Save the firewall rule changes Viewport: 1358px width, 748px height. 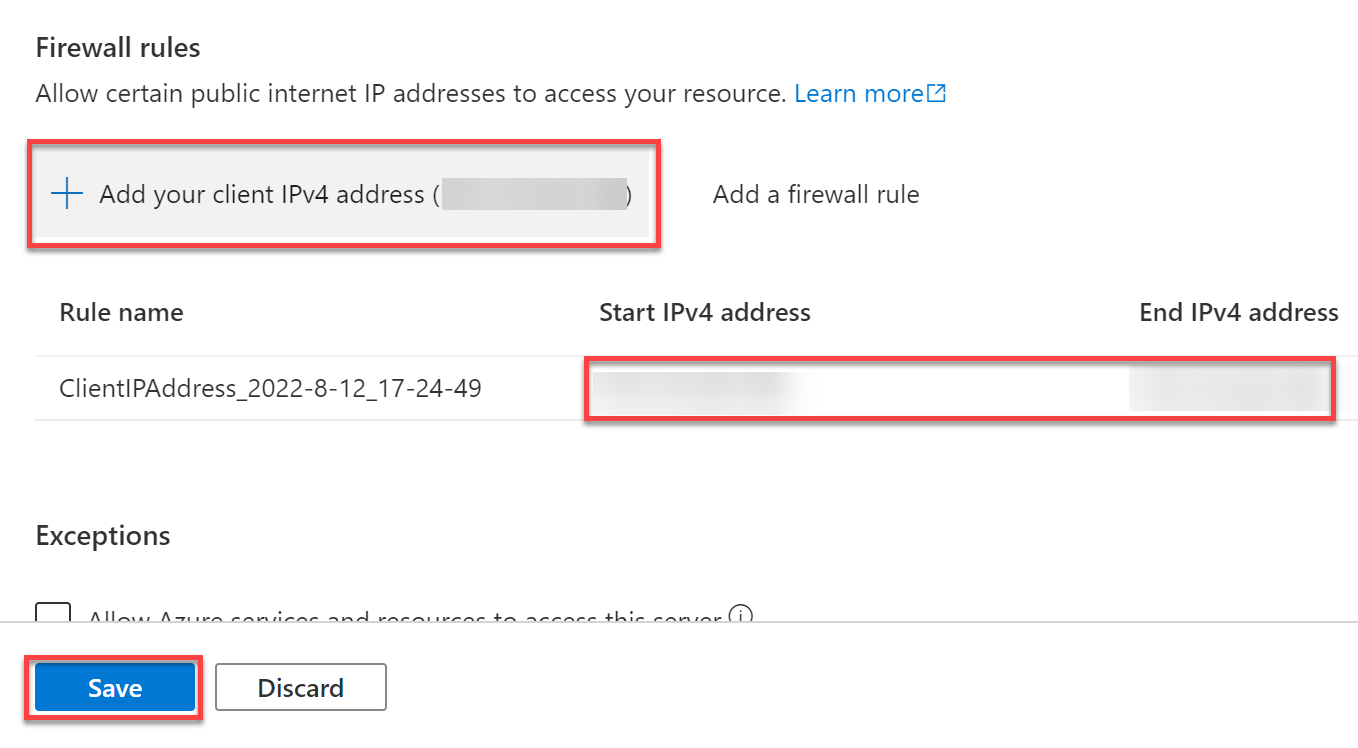pyautogui.click(x=115, y=688)
